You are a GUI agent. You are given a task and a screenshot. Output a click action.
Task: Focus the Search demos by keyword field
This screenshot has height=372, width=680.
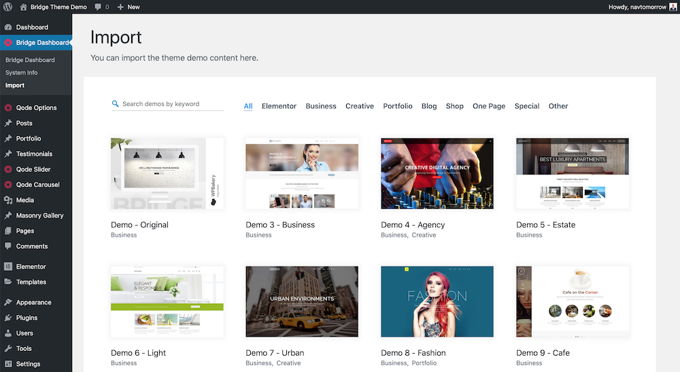tap(168, 104)
